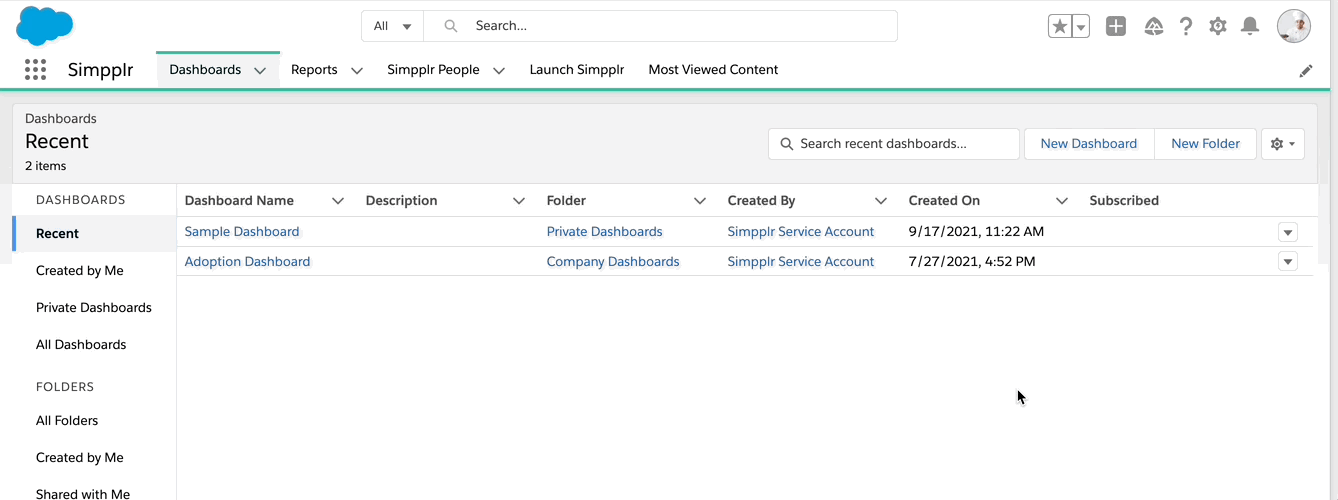The image size is (1338, 500).
Task: Open the list view settings gear
Action: click(1283, 144)
